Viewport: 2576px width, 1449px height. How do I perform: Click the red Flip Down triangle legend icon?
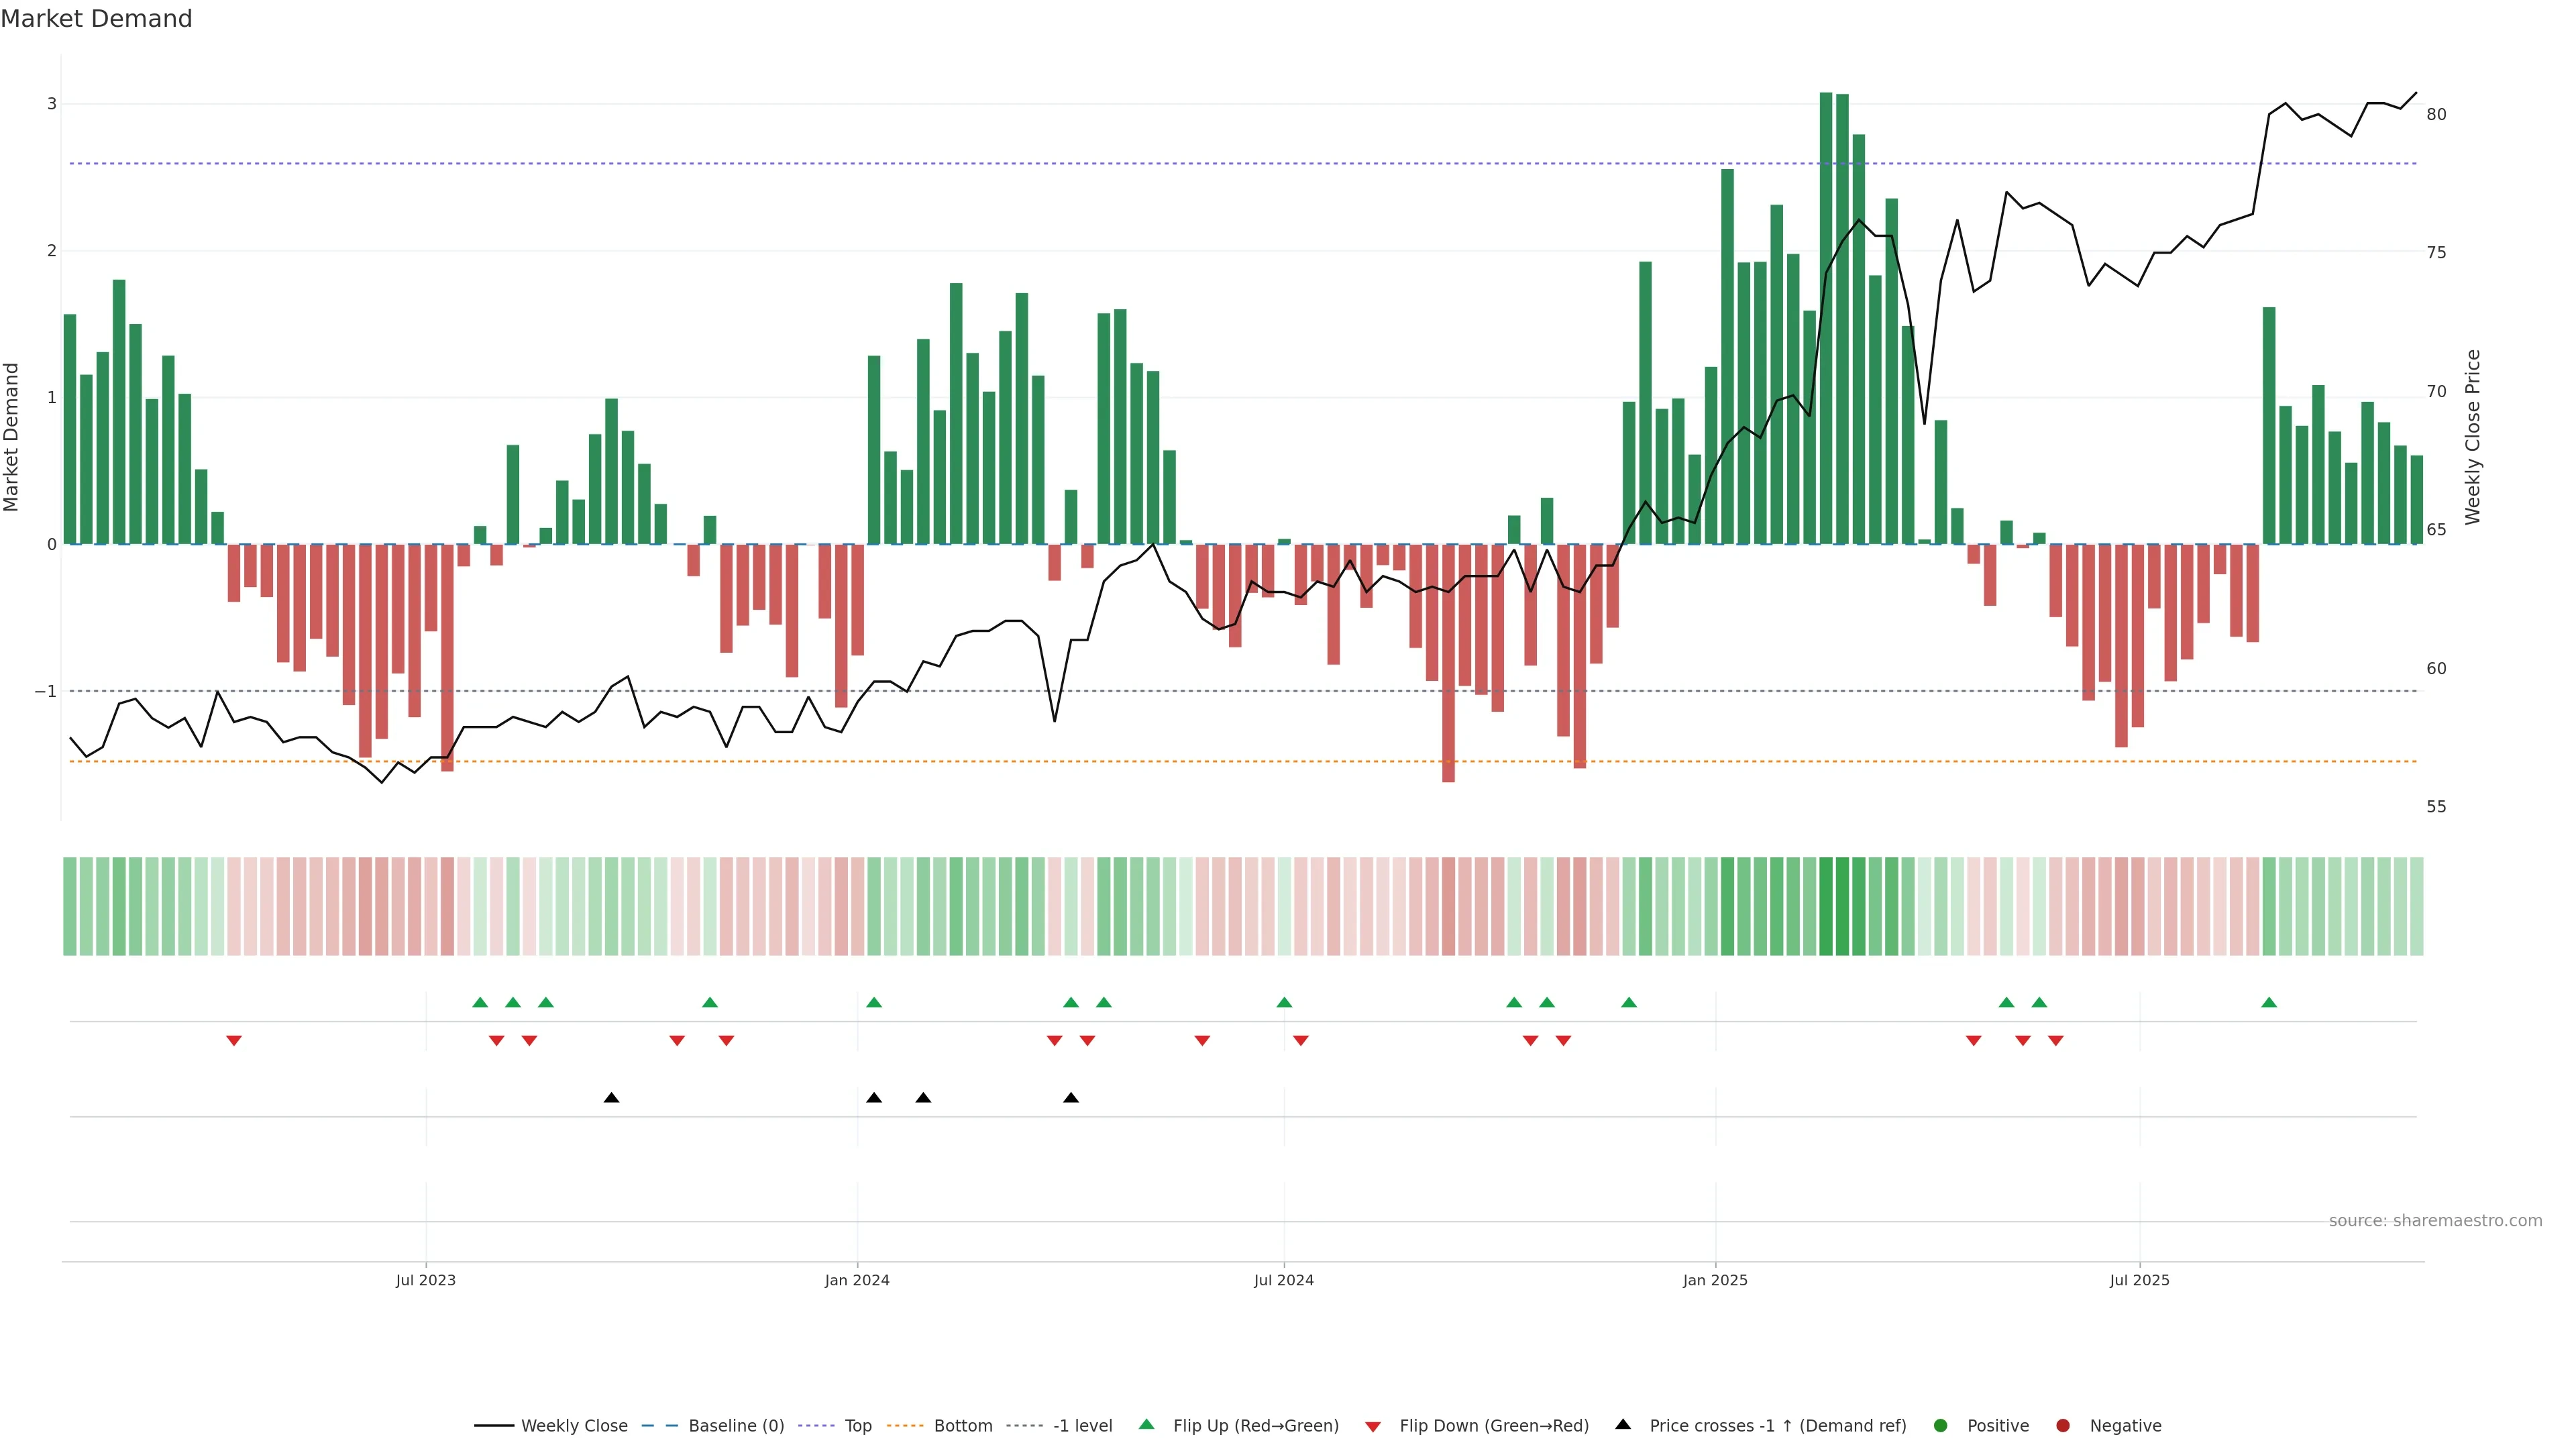pos(1372,1426)
